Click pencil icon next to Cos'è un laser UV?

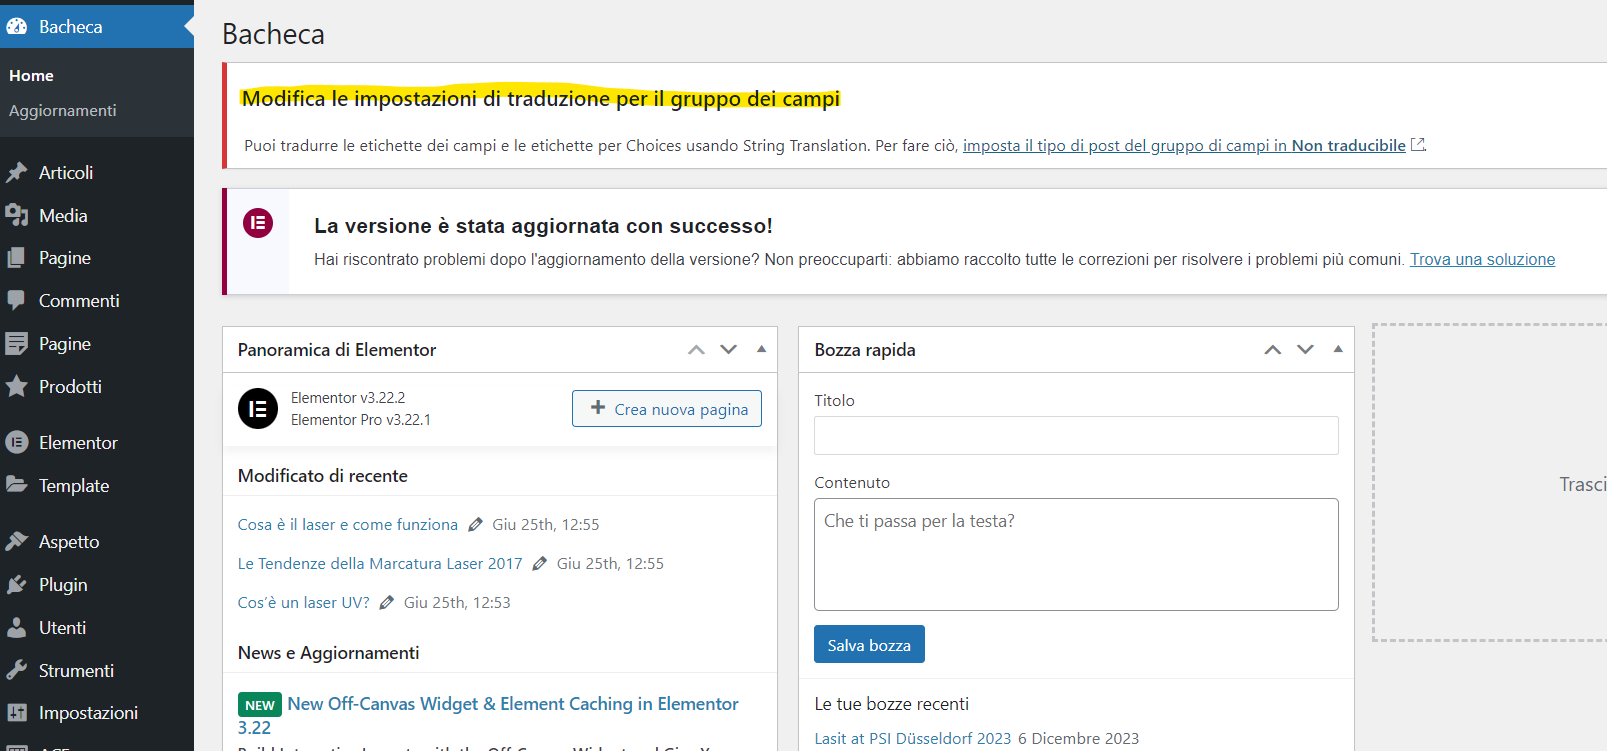387,602
